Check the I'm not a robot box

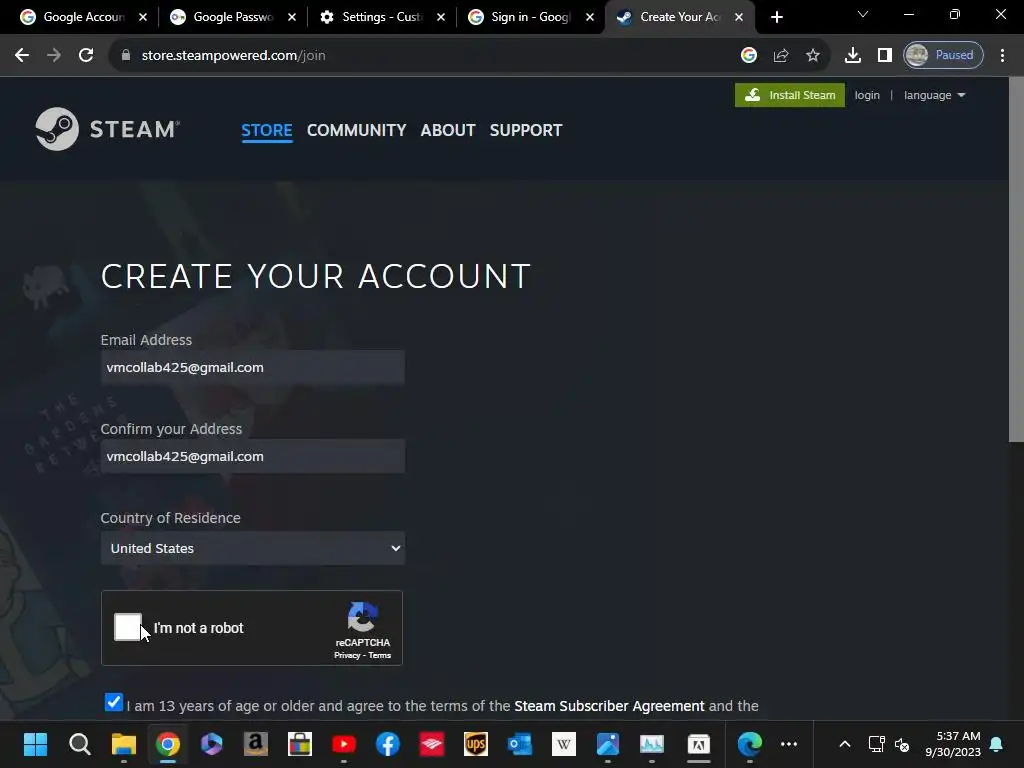(x=127, y=627)
